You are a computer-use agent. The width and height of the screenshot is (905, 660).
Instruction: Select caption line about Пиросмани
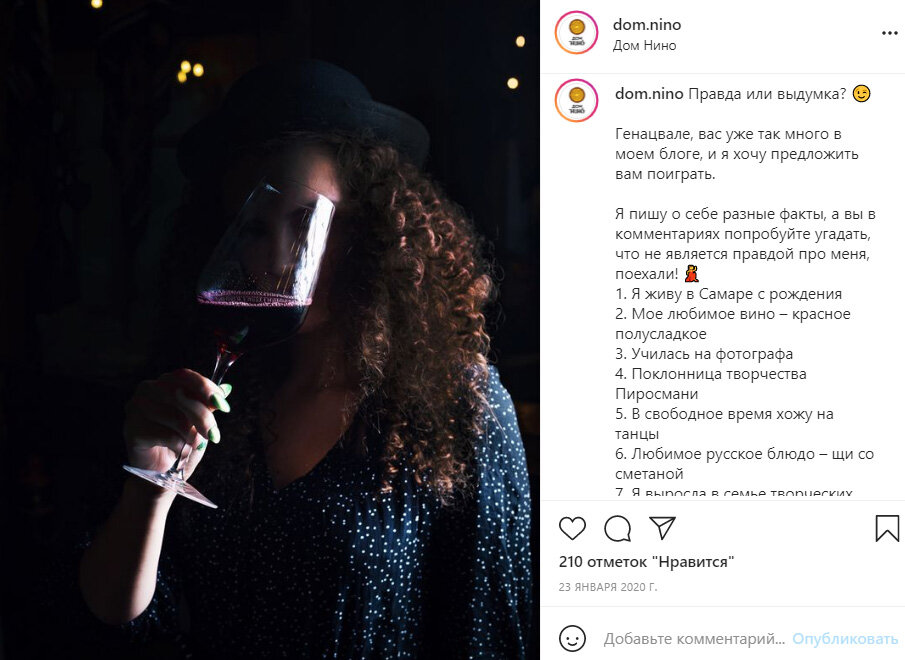point(710,384)
